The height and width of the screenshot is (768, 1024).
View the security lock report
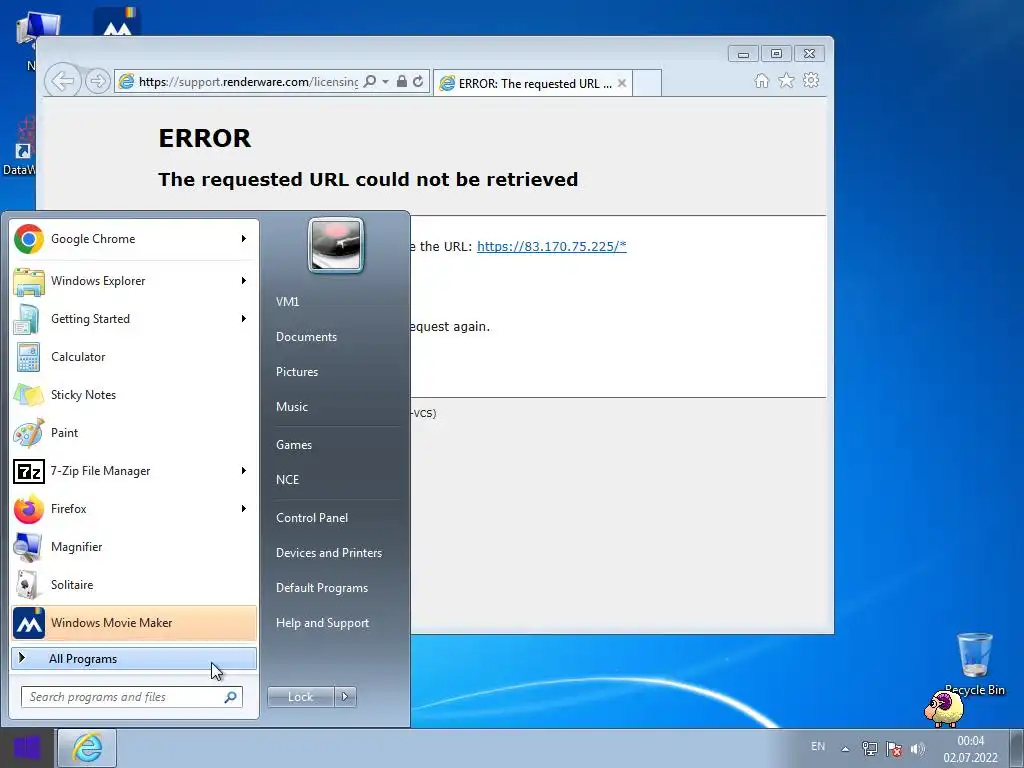click(x=402, y=82)
